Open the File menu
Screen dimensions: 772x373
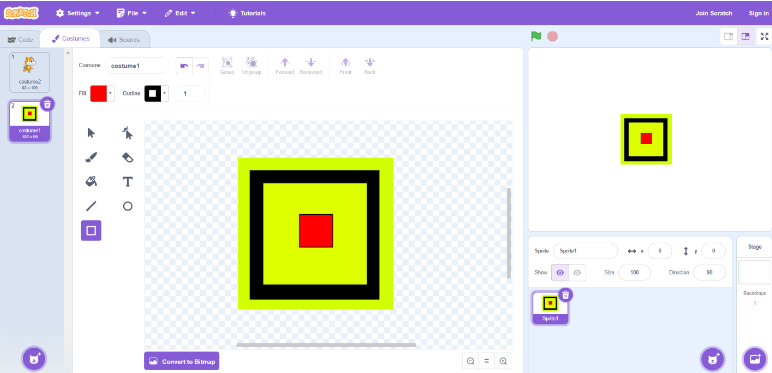tap(132, 13)
